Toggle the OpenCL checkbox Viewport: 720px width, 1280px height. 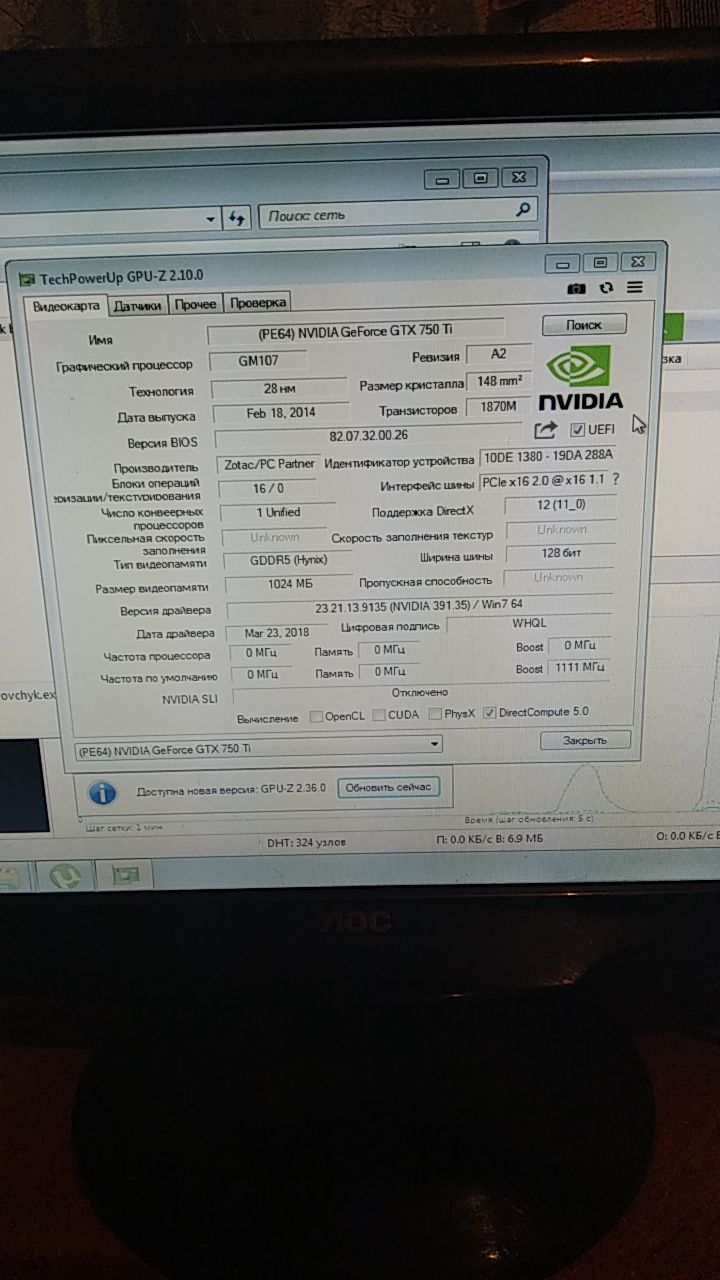tap(316, 715)
